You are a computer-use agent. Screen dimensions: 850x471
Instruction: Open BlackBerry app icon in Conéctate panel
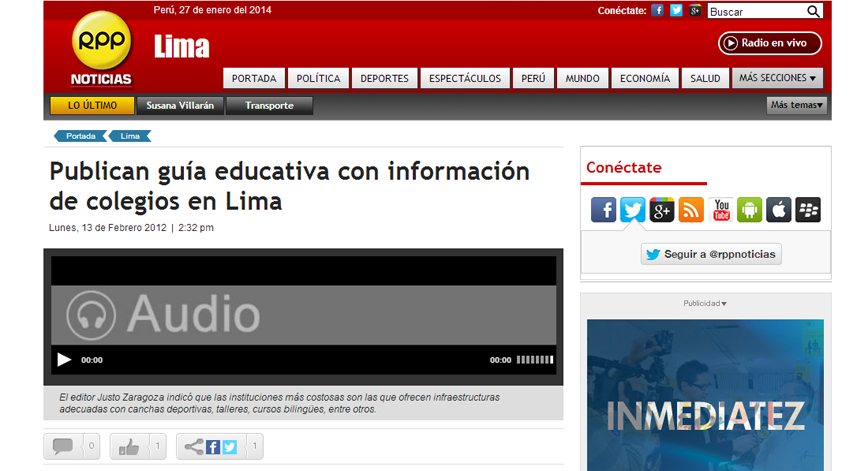click(808, 210)
